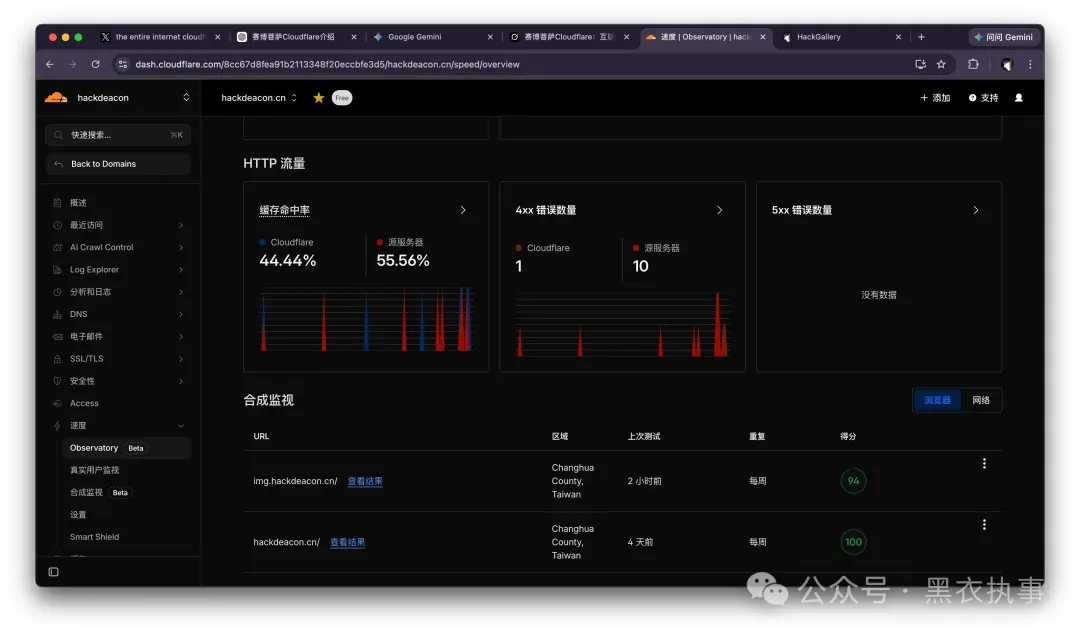Click browser forward arrow

72,64
